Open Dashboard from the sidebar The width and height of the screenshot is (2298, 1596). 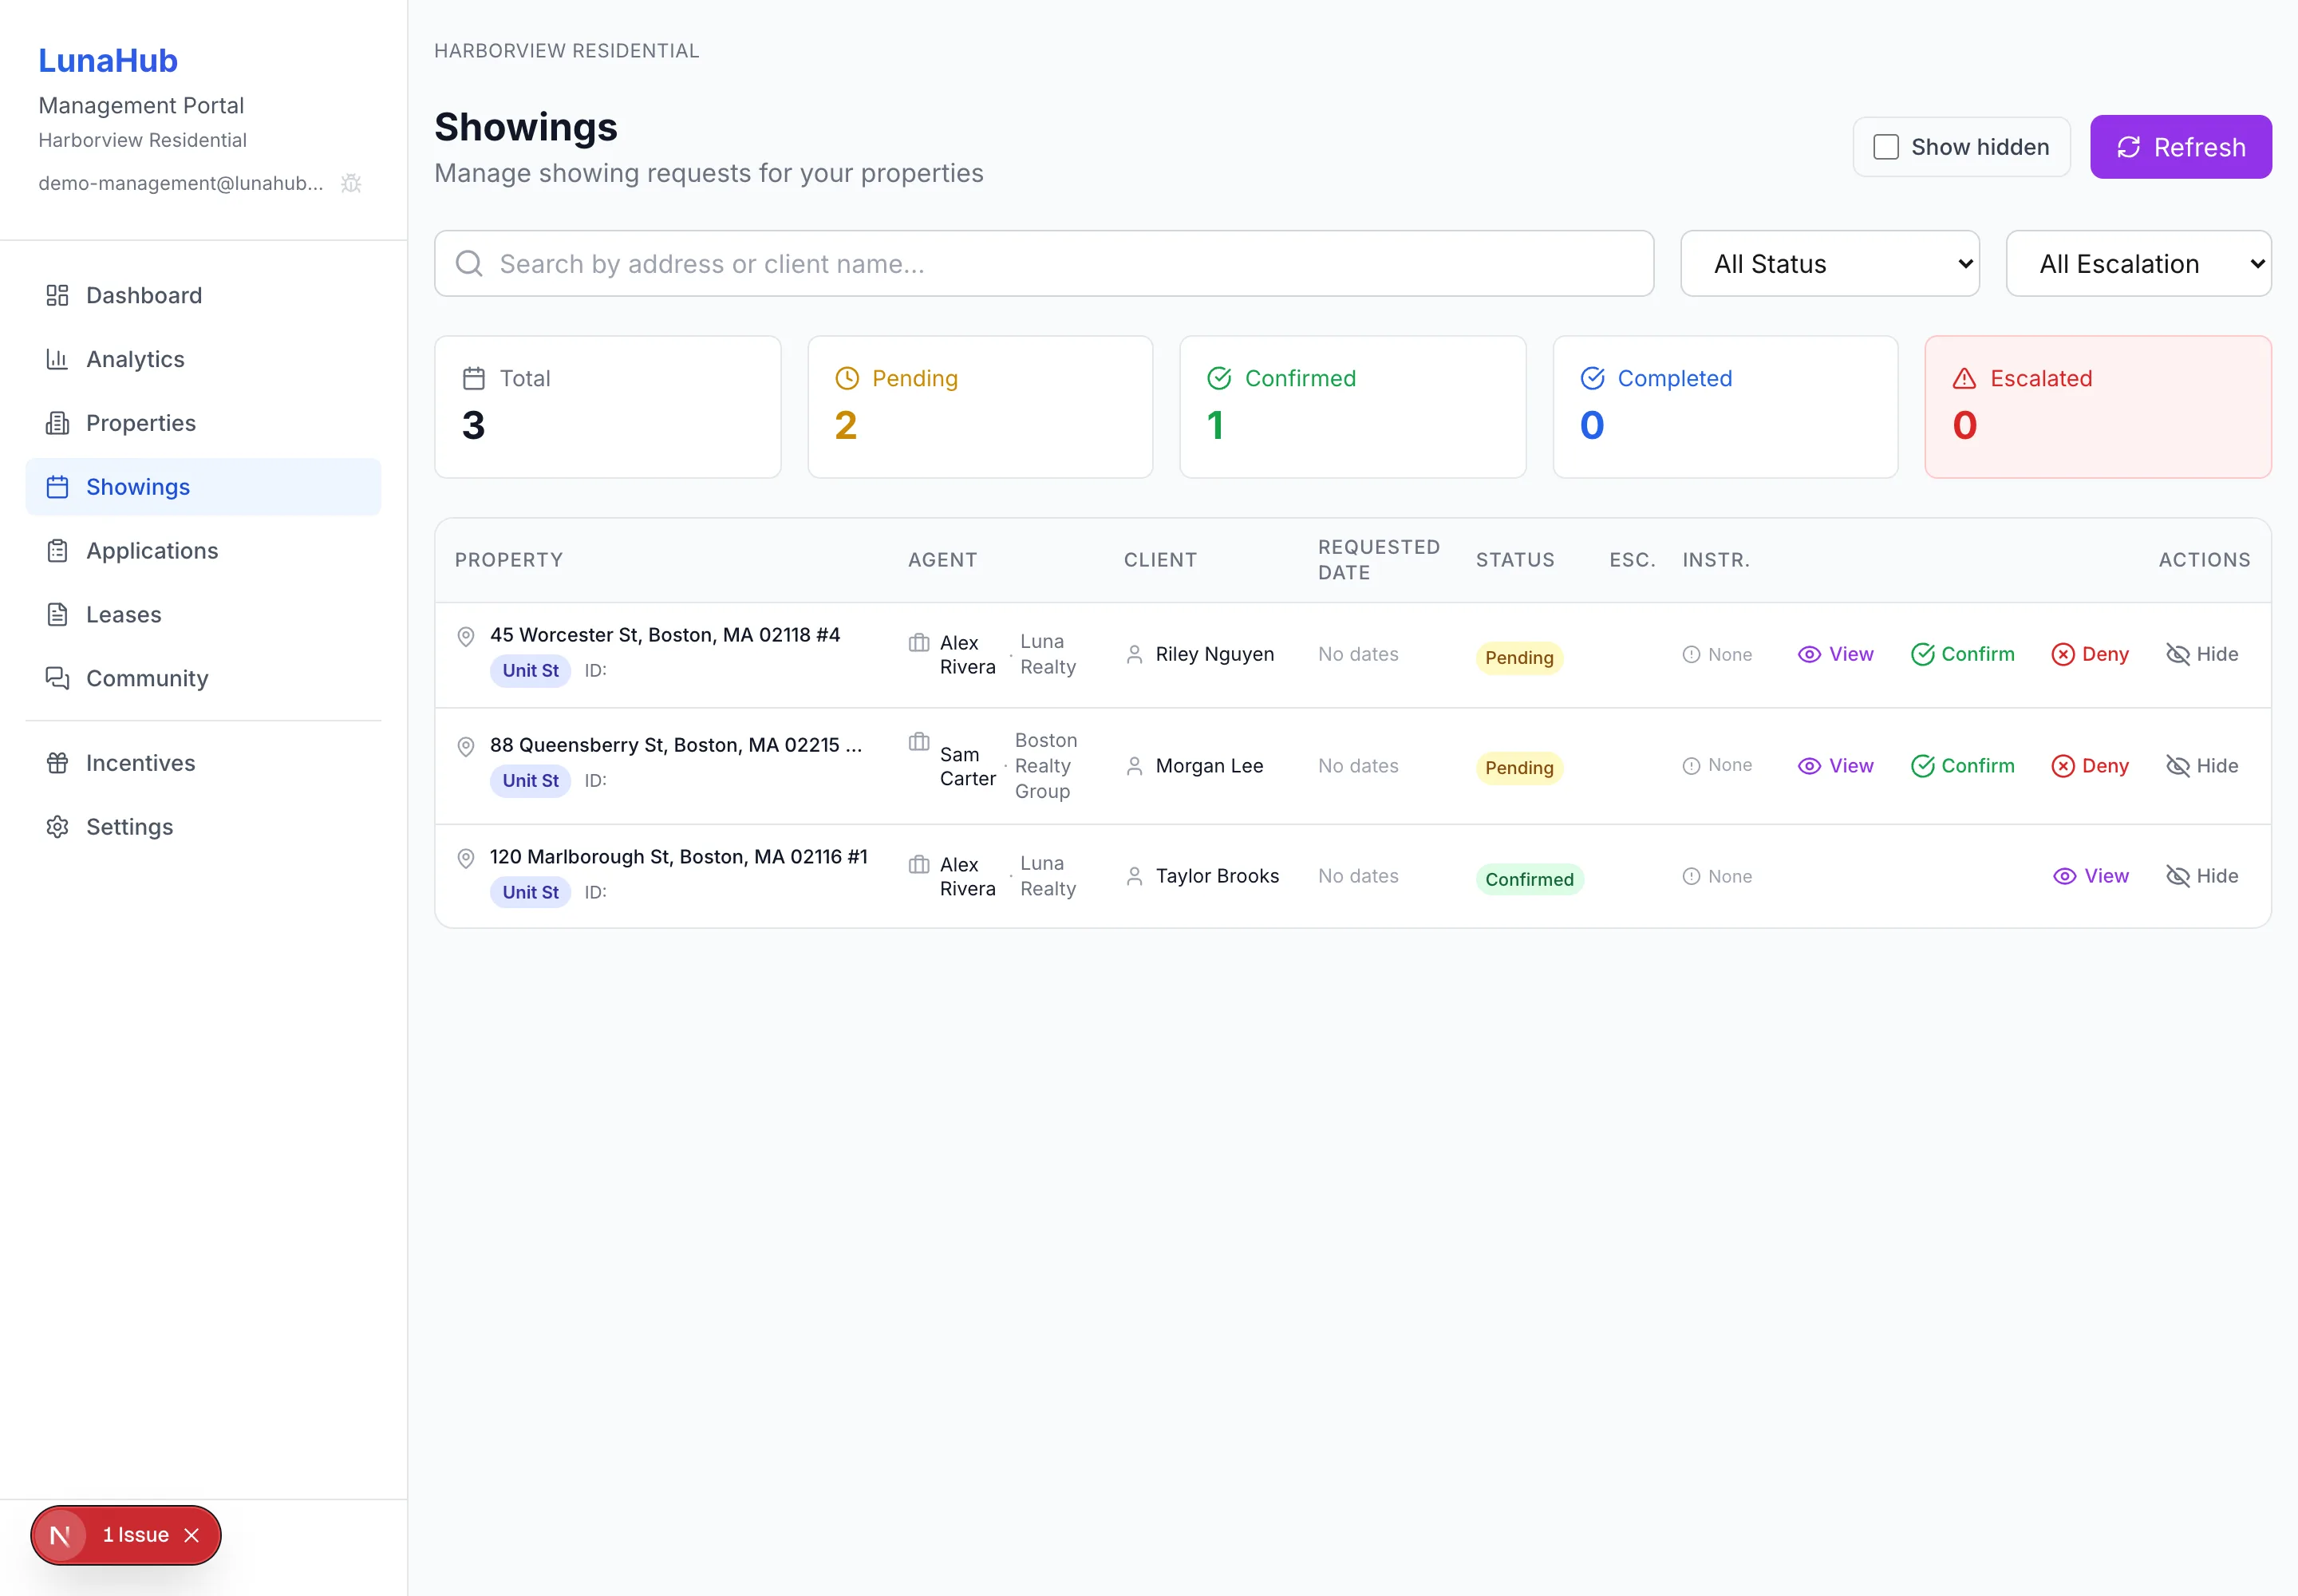pos(203,295)
